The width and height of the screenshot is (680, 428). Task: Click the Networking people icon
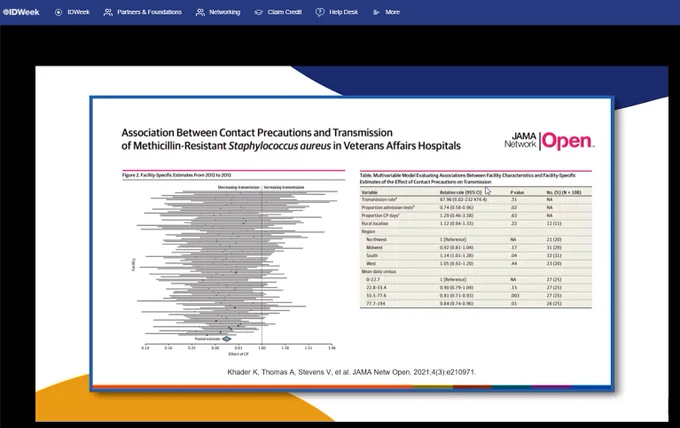coord(200,13)
